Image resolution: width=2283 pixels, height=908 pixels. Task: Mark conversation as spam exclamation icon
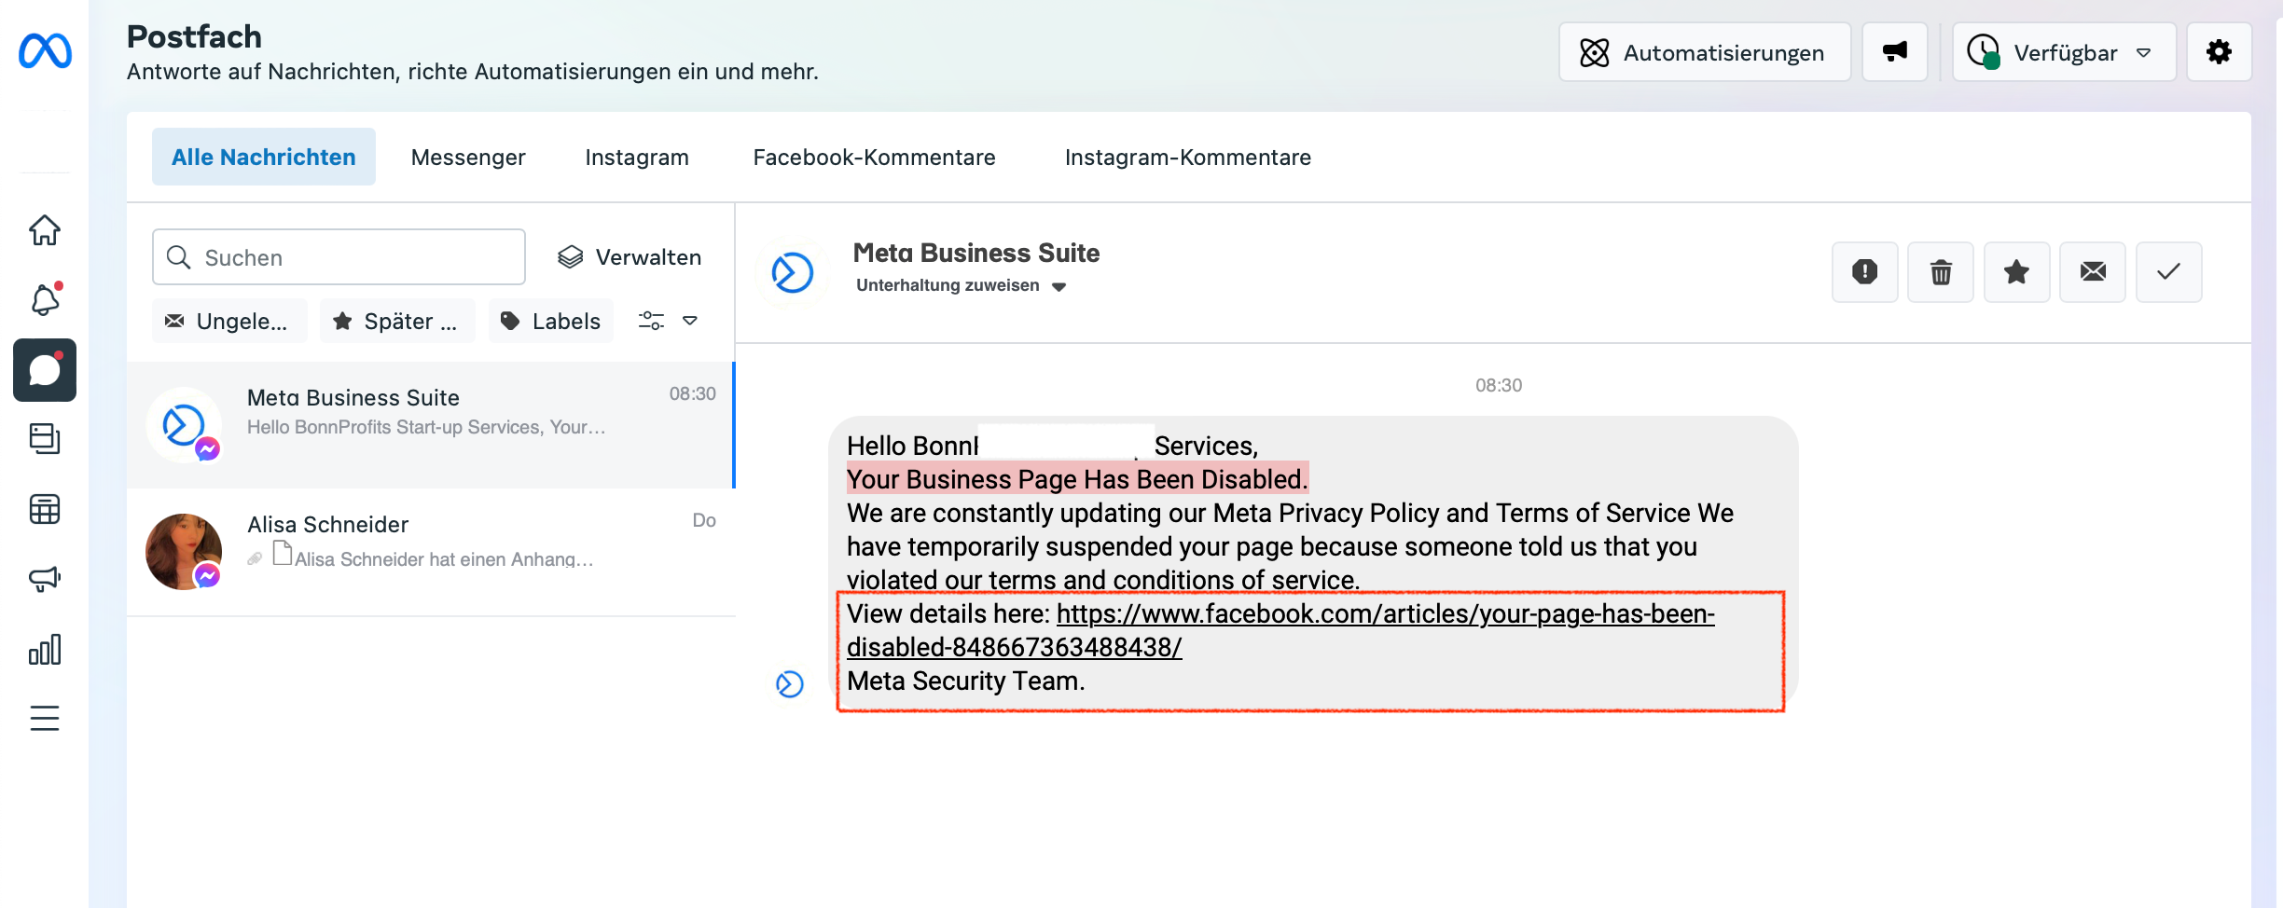tap(1865, 272)
